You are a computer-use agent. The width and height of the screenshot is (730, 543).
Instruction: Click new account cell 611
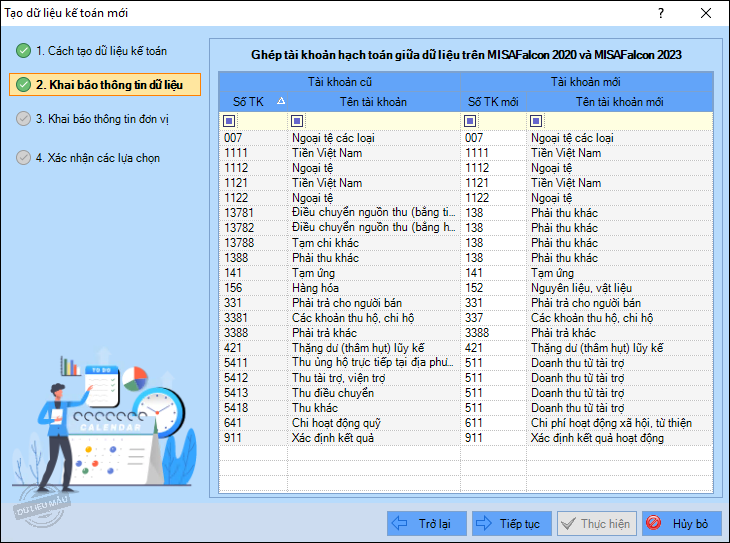[493, 423]
